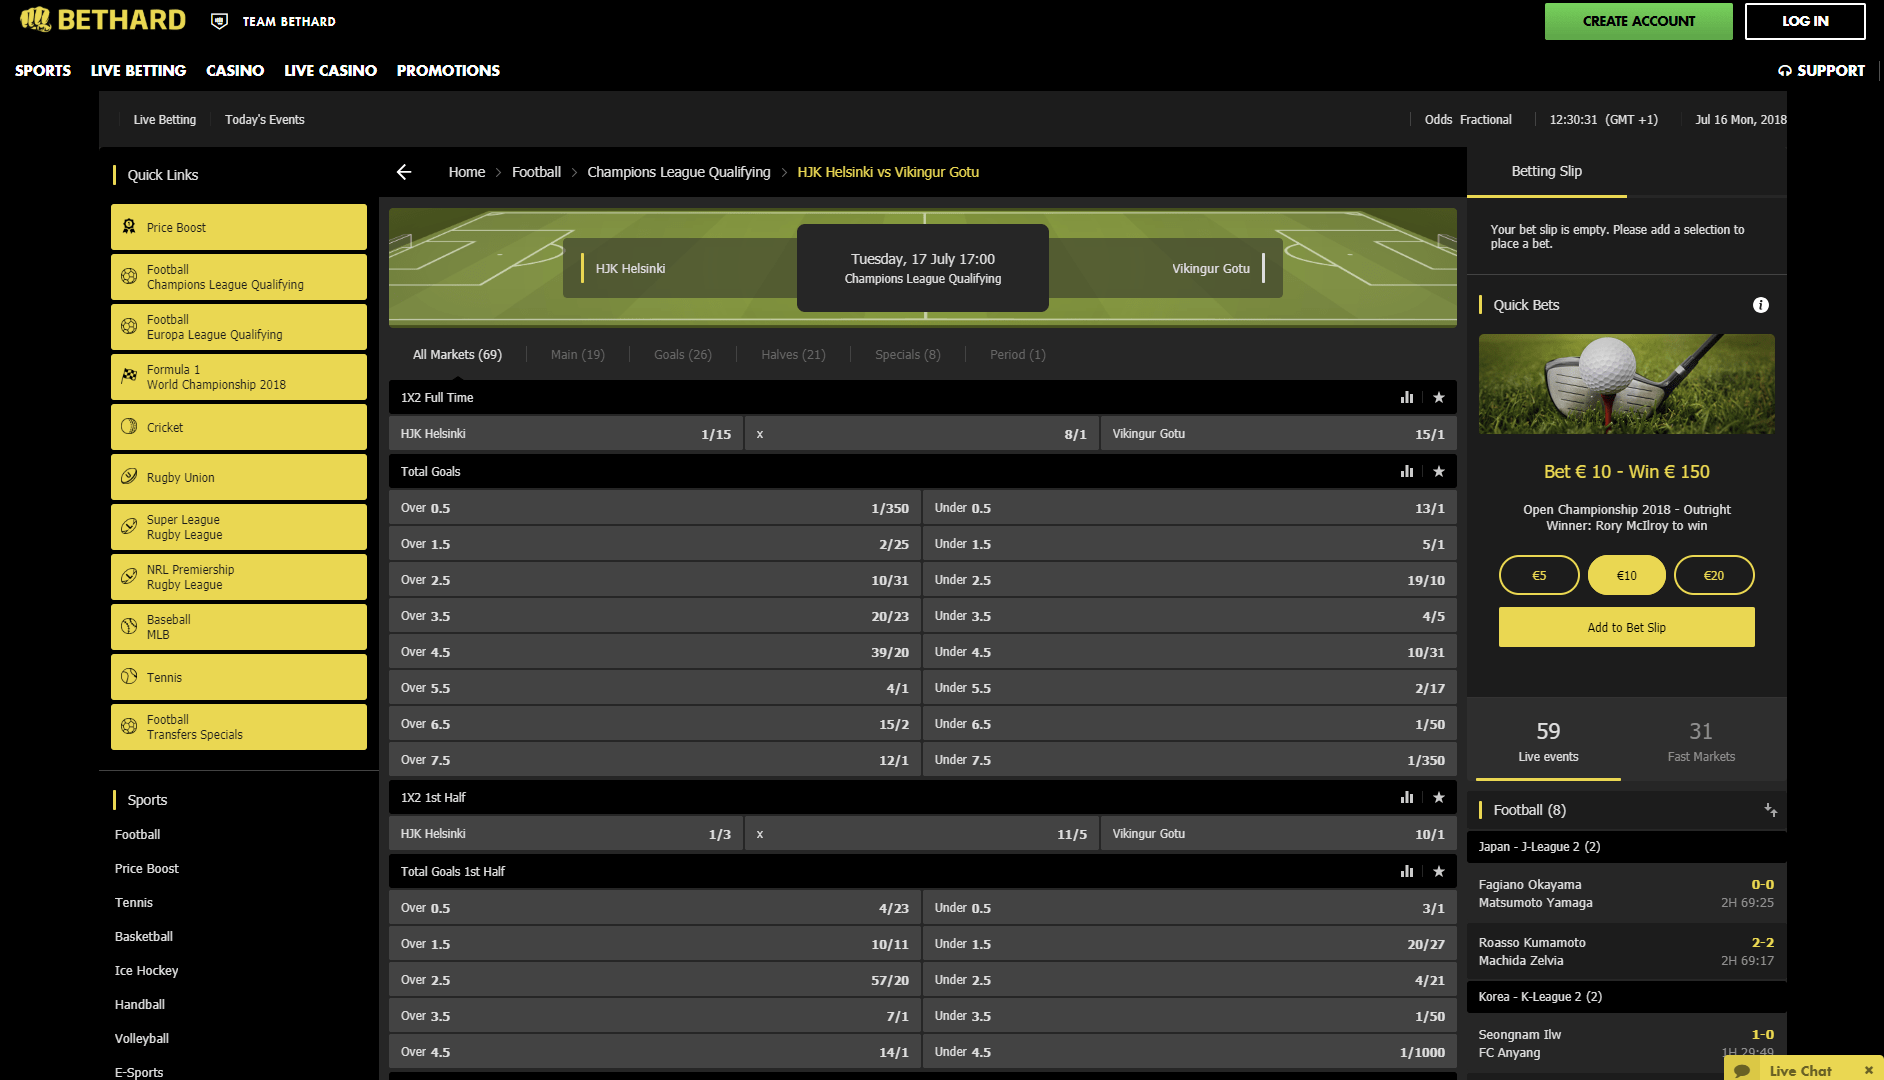The image size is (1884, 1080).
Task: Open the All Markets (69) tab
Action: tap(457, 355)
